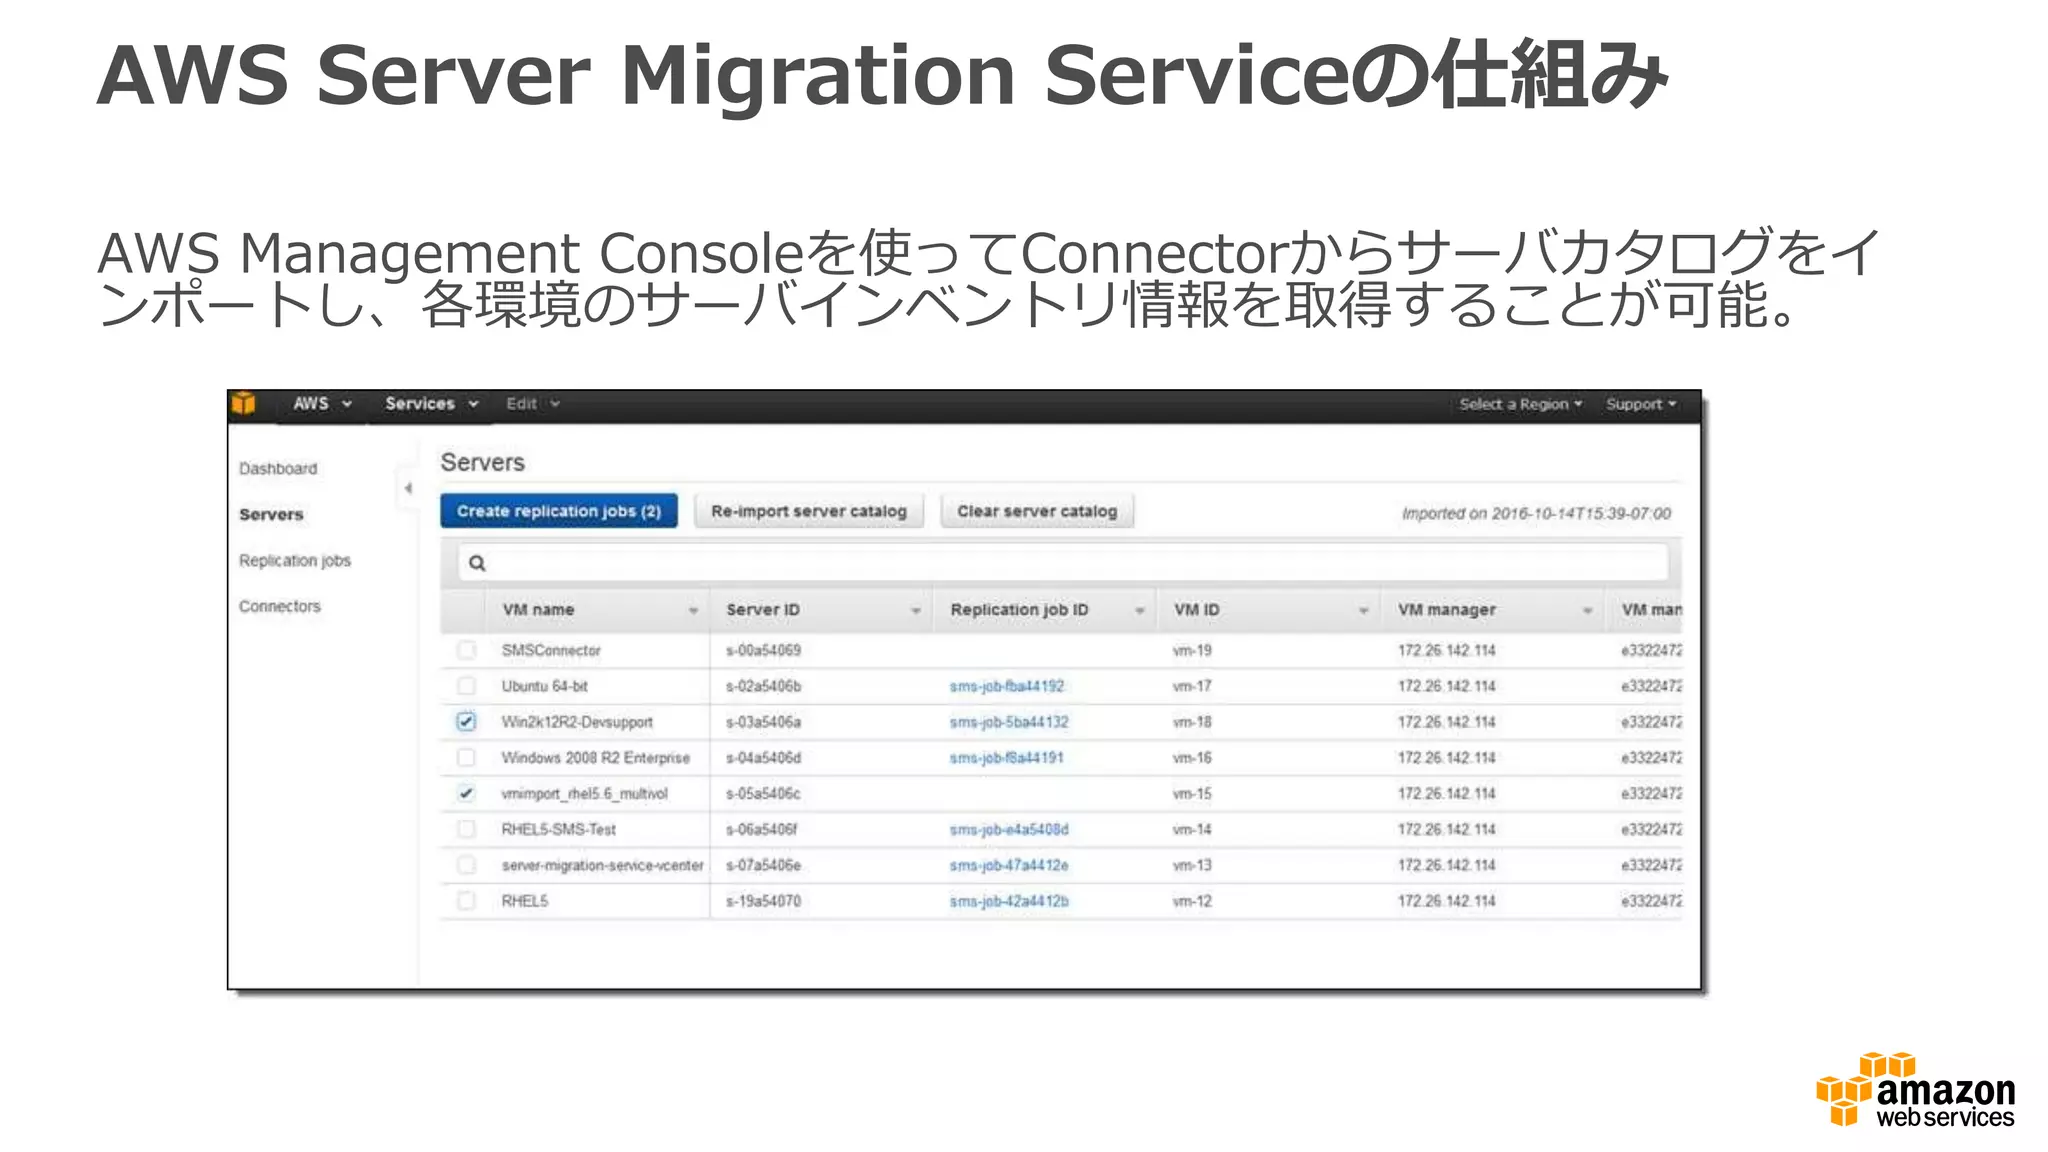Click VM name Ubuntu 64-bit
The image size is (2048, 1152).
coord(545,686)
